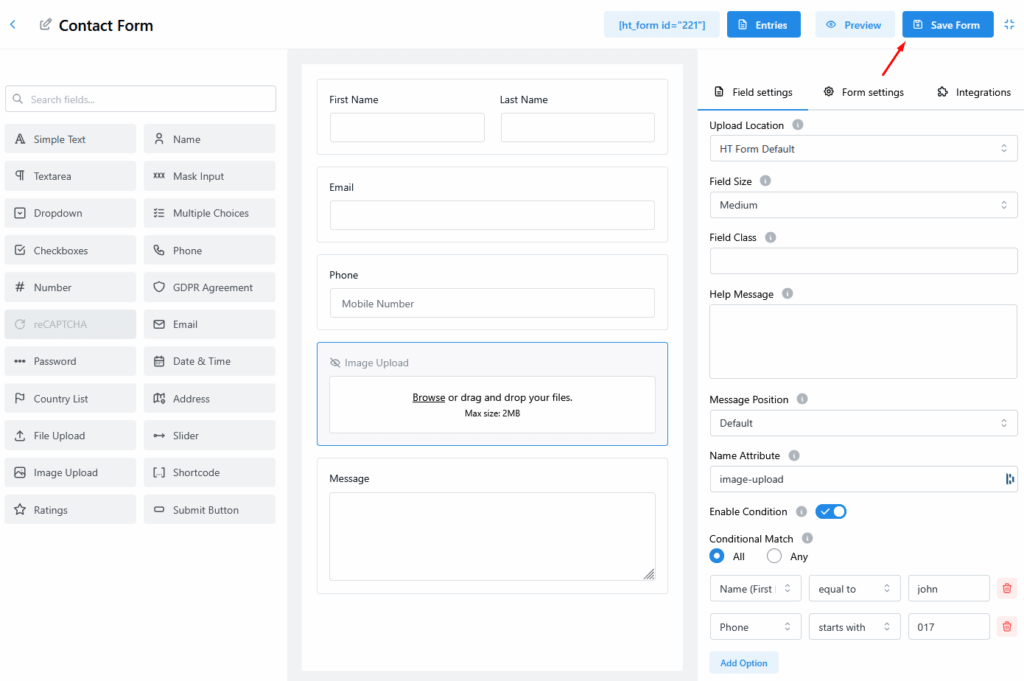
Task: Click the info icon next to Upload Location
Action: 797,125
